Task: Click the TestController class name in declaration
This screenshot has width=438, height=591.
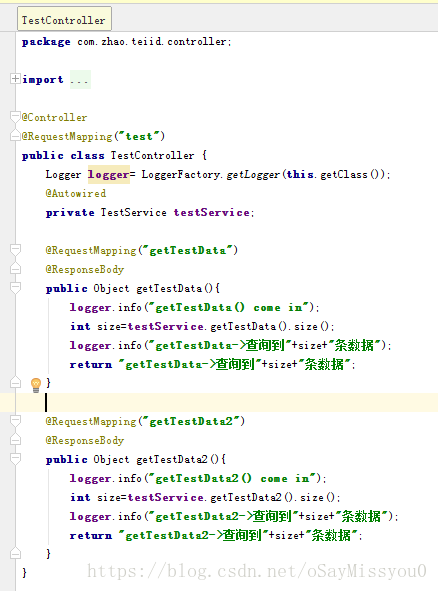Action: [x=152, y=155]
